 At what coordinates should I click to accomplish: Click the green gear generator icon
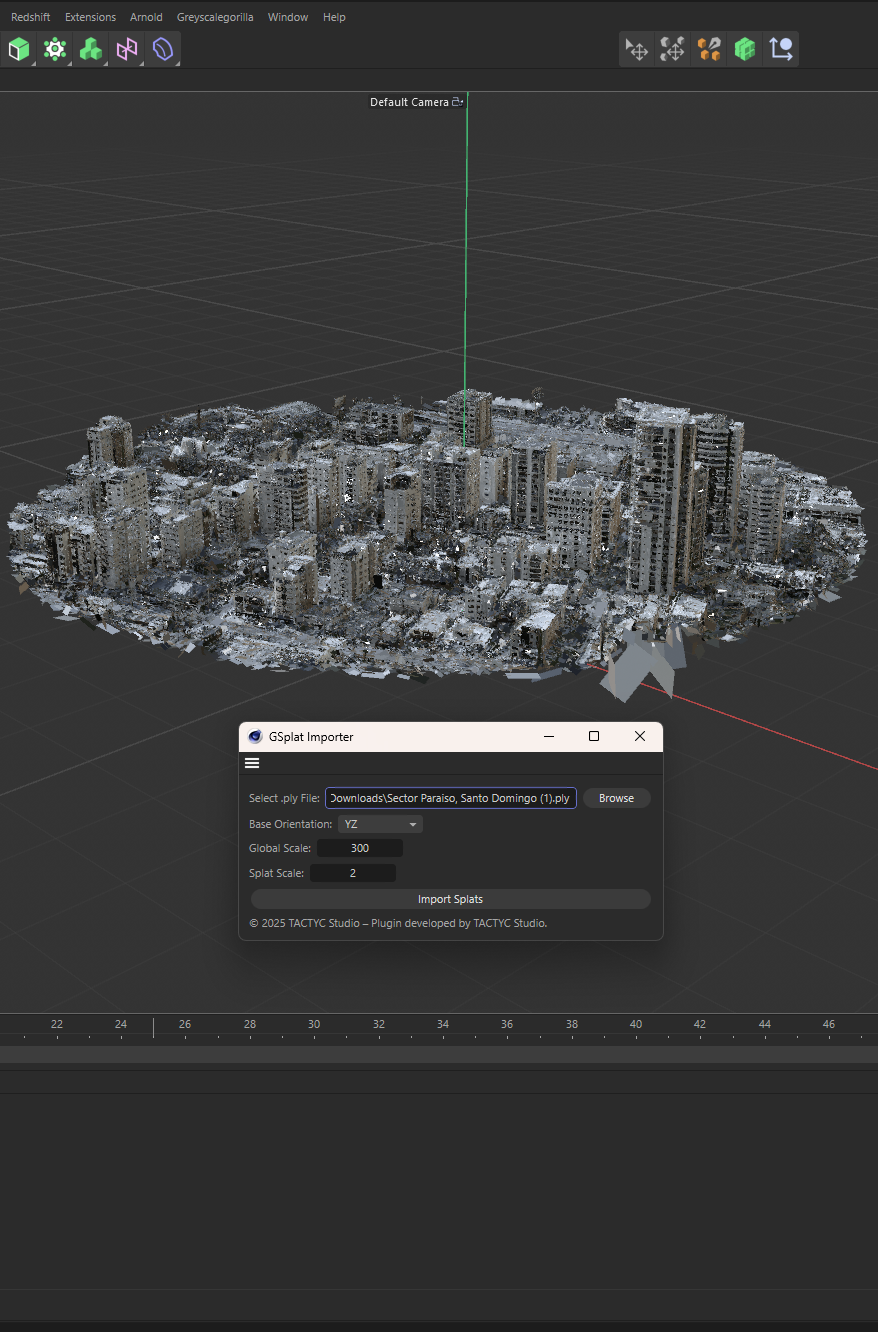pyautogui.click(x=55, y=49)
